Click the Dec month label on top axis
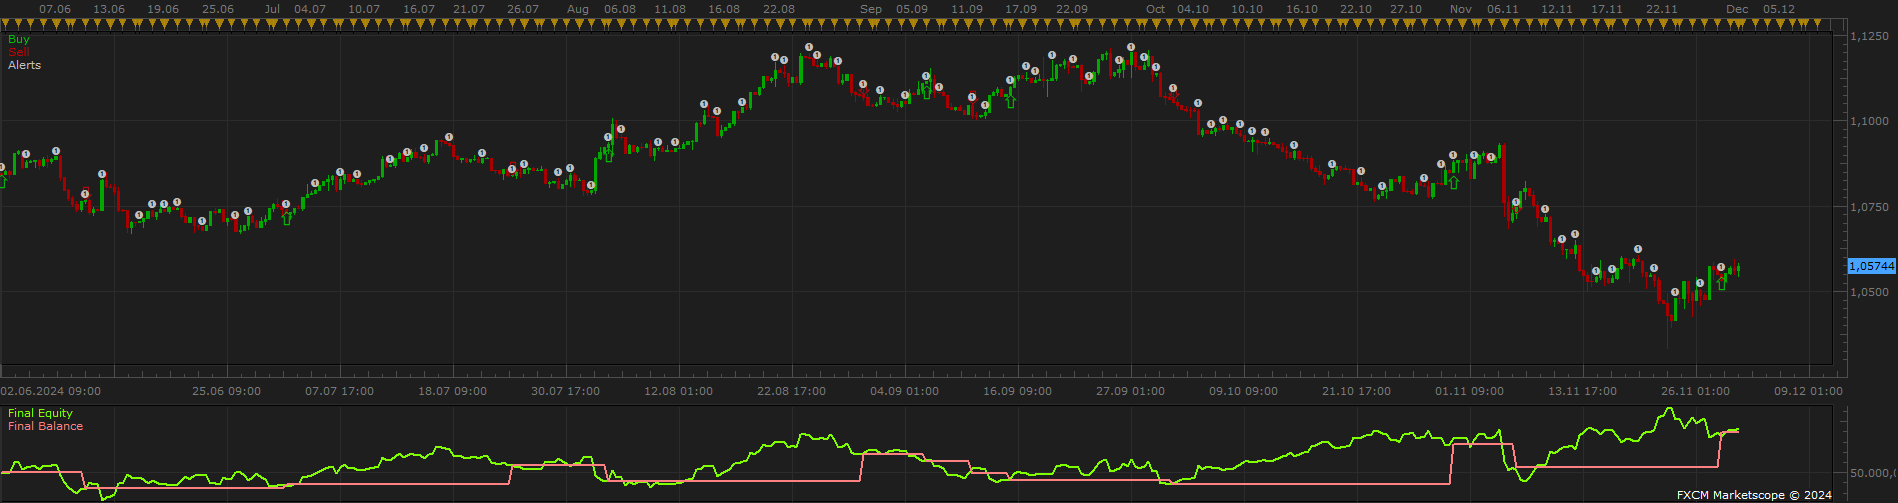 point(1738,9)
